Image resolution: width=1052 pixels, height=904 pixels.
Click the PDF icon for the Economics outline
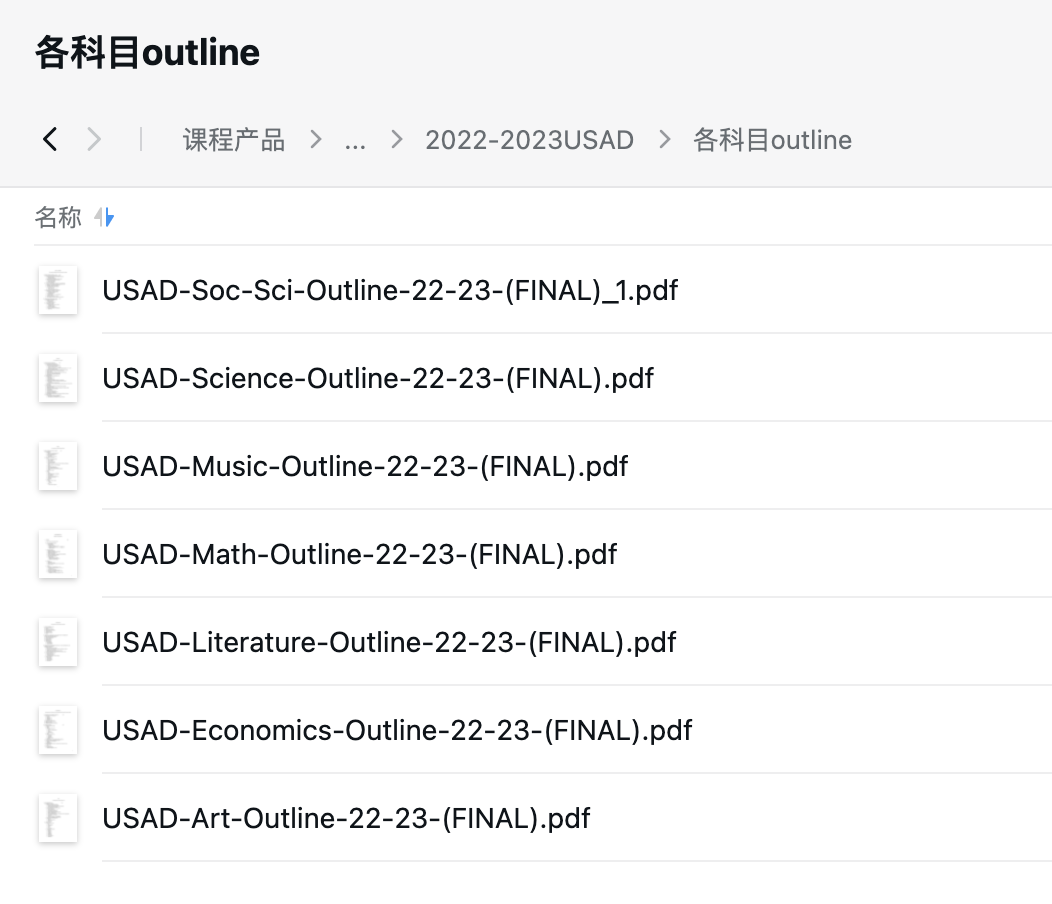pyautogui.click(x=58, y=730)
